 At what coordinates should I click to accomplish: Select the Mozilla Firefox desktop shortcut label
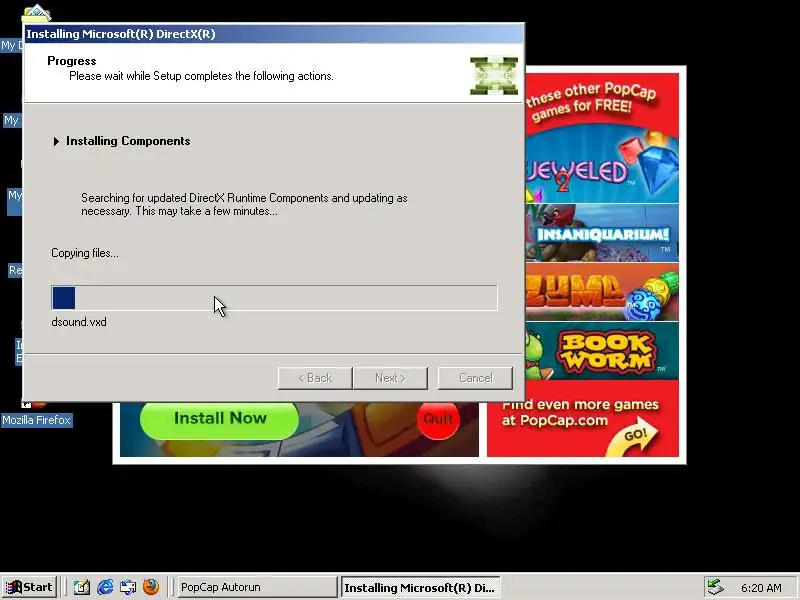(36, 420)
